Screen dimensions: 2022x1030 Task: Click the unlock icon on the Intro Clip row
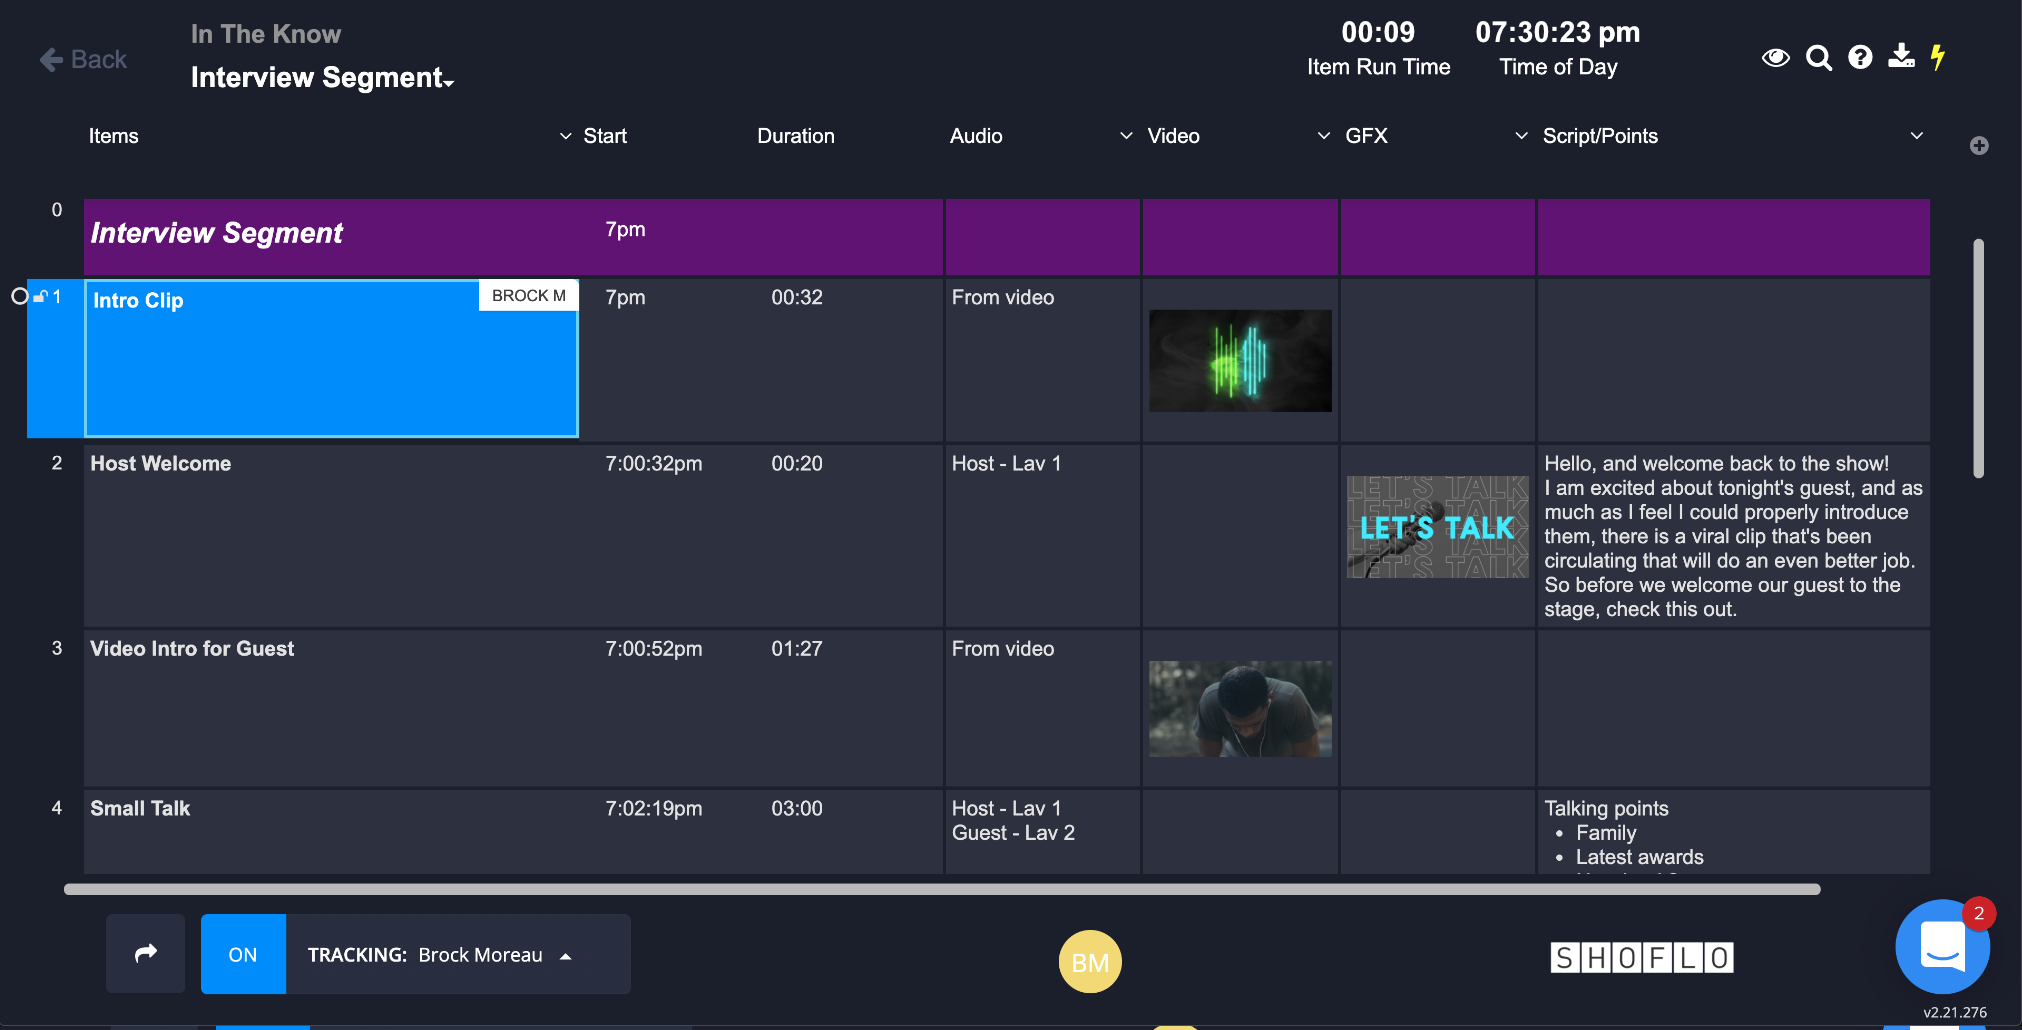tap(41, 295)
